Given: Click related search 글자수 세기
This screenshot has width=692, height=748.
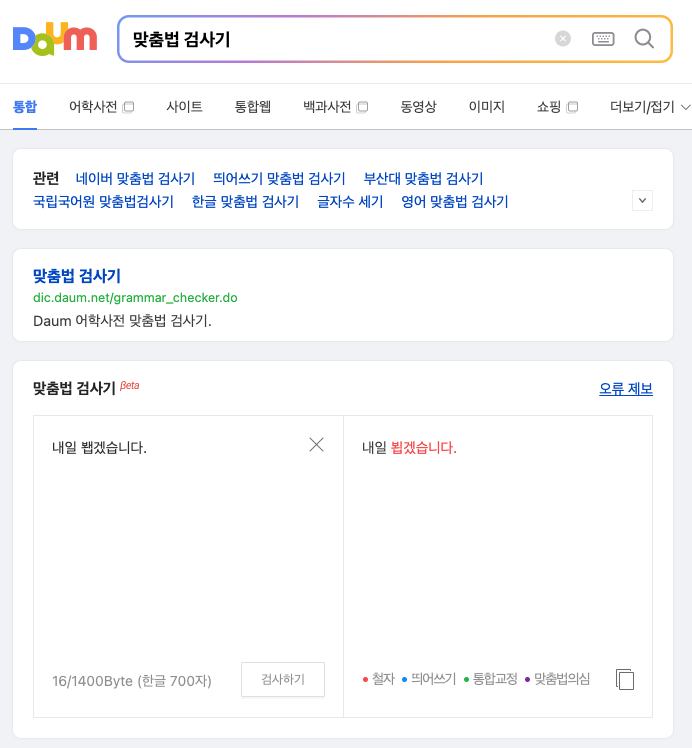Looking at the screenshot, I should (350, 201).
